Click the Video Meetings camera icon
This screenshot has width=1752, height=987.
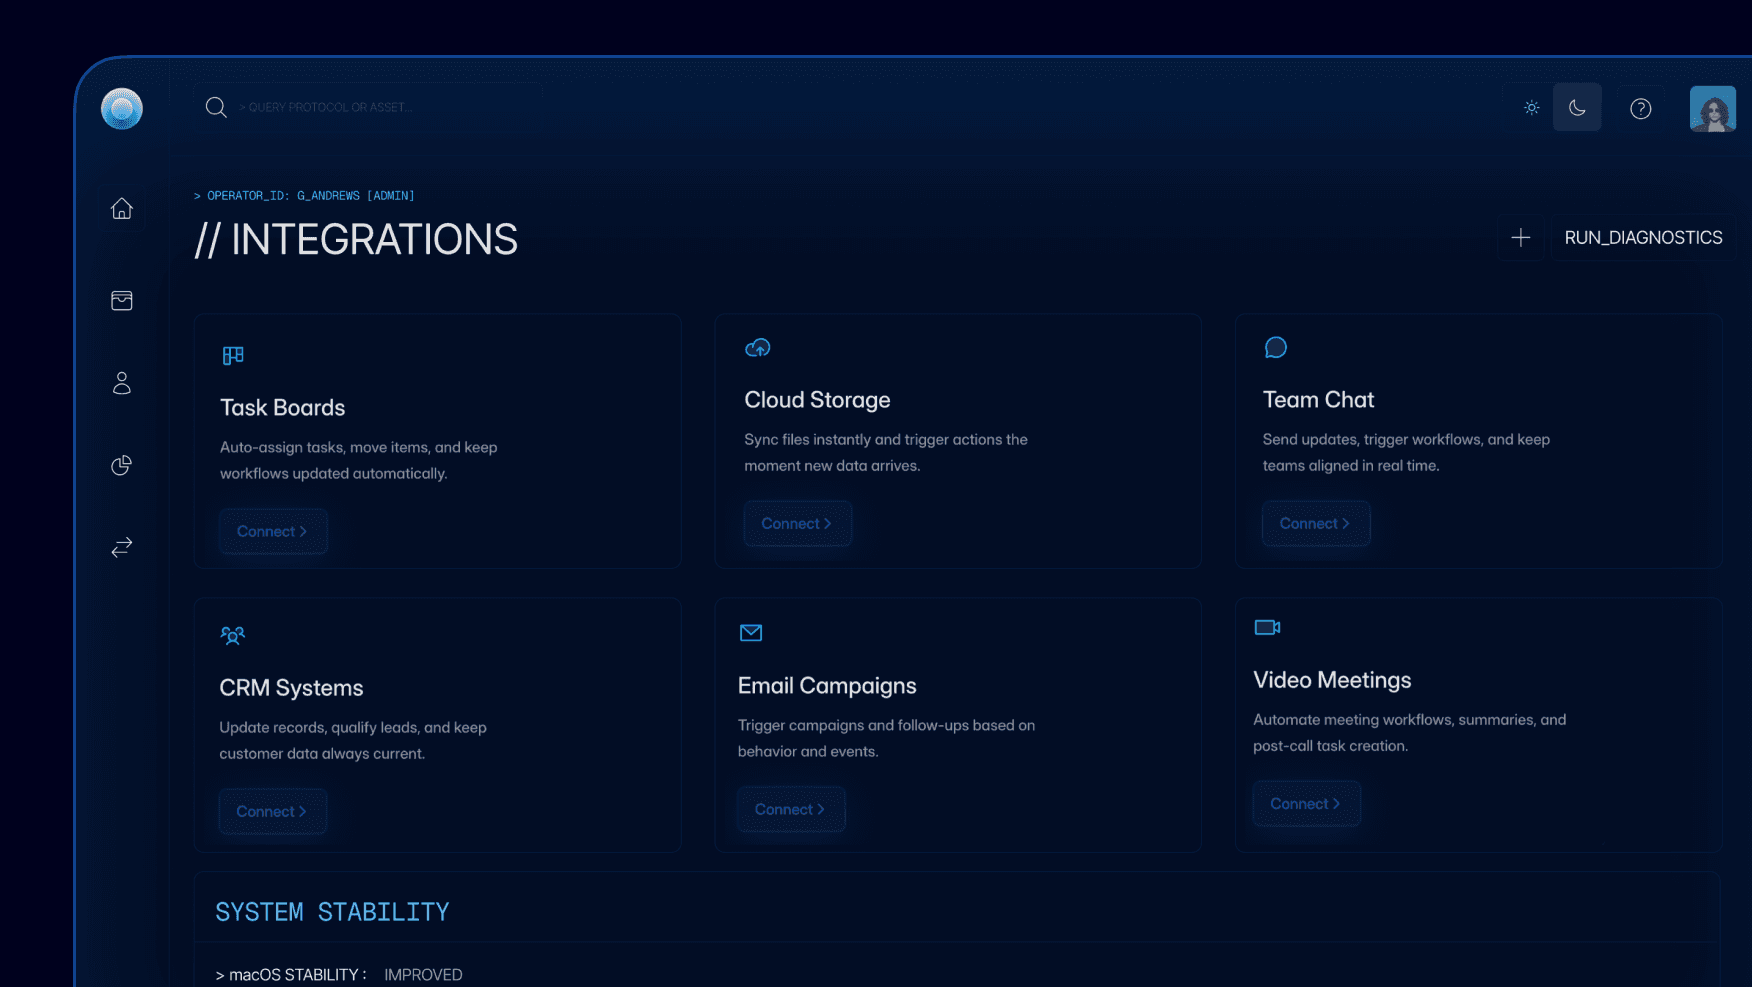tap(1267, 627)
